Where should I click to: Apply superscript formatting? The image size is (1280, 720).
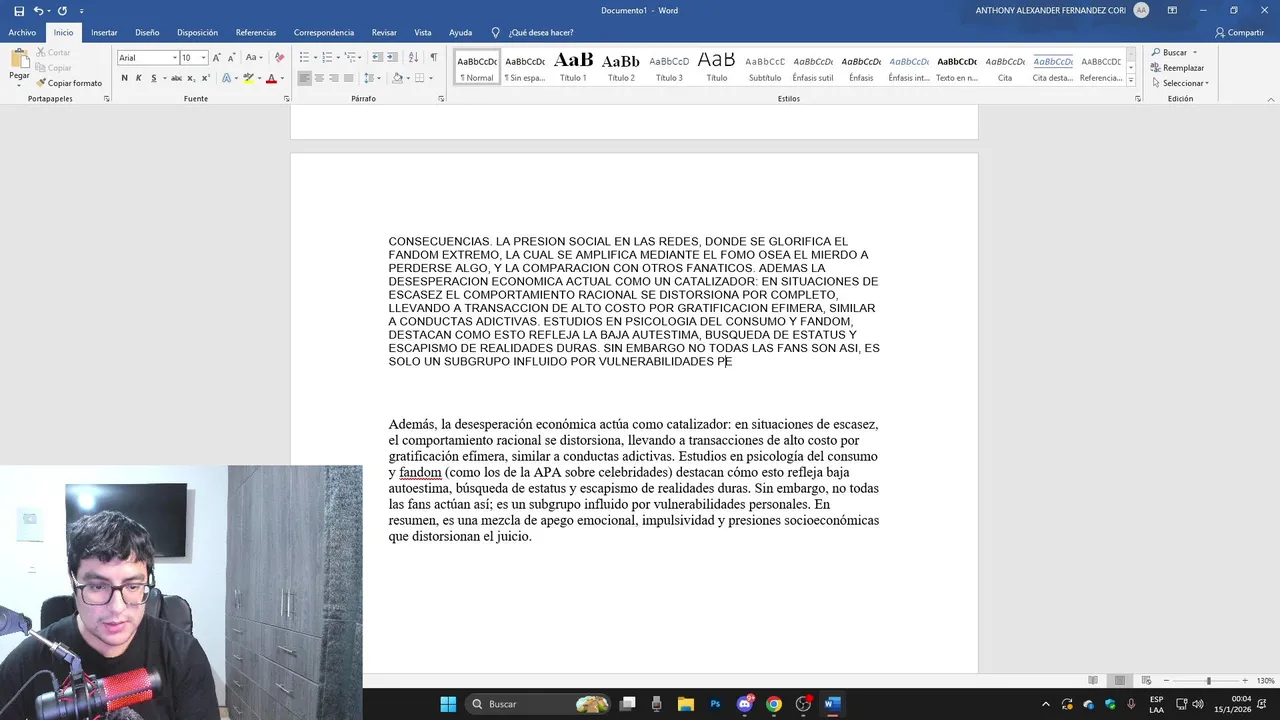coord(205,78)
